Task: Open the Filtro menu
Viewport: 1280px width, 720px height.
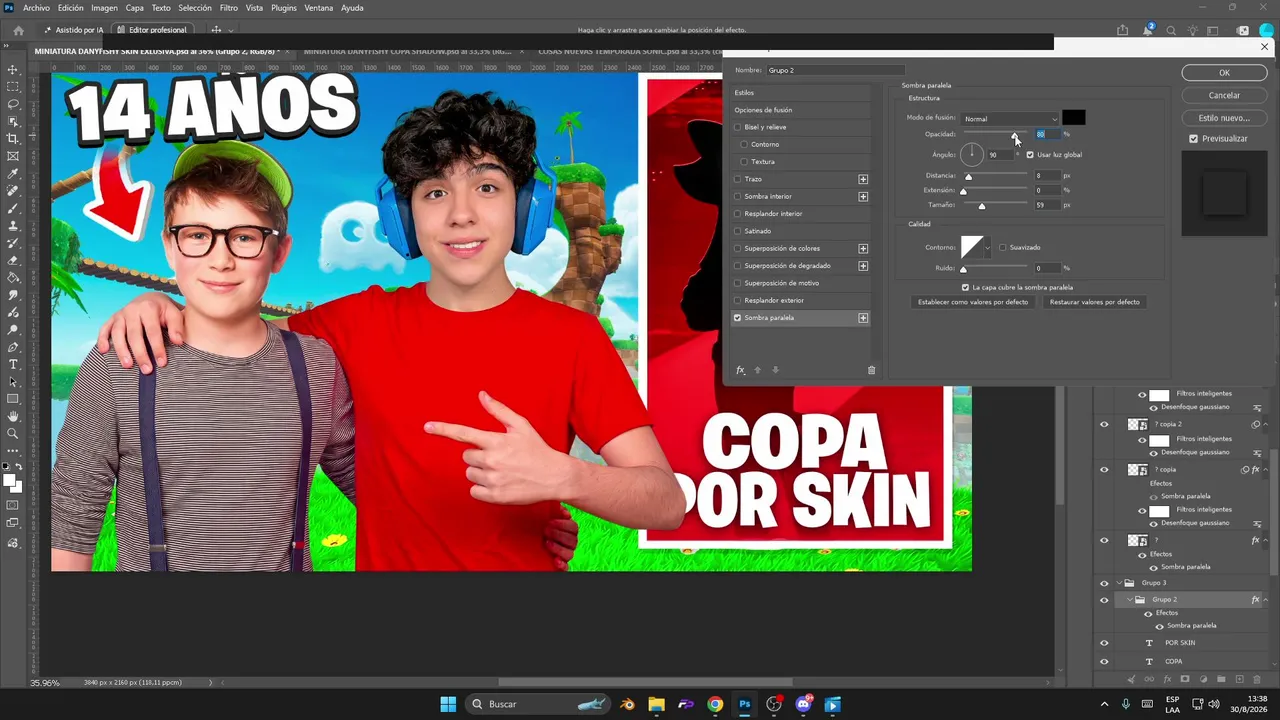Action: (x=229, y=8)
